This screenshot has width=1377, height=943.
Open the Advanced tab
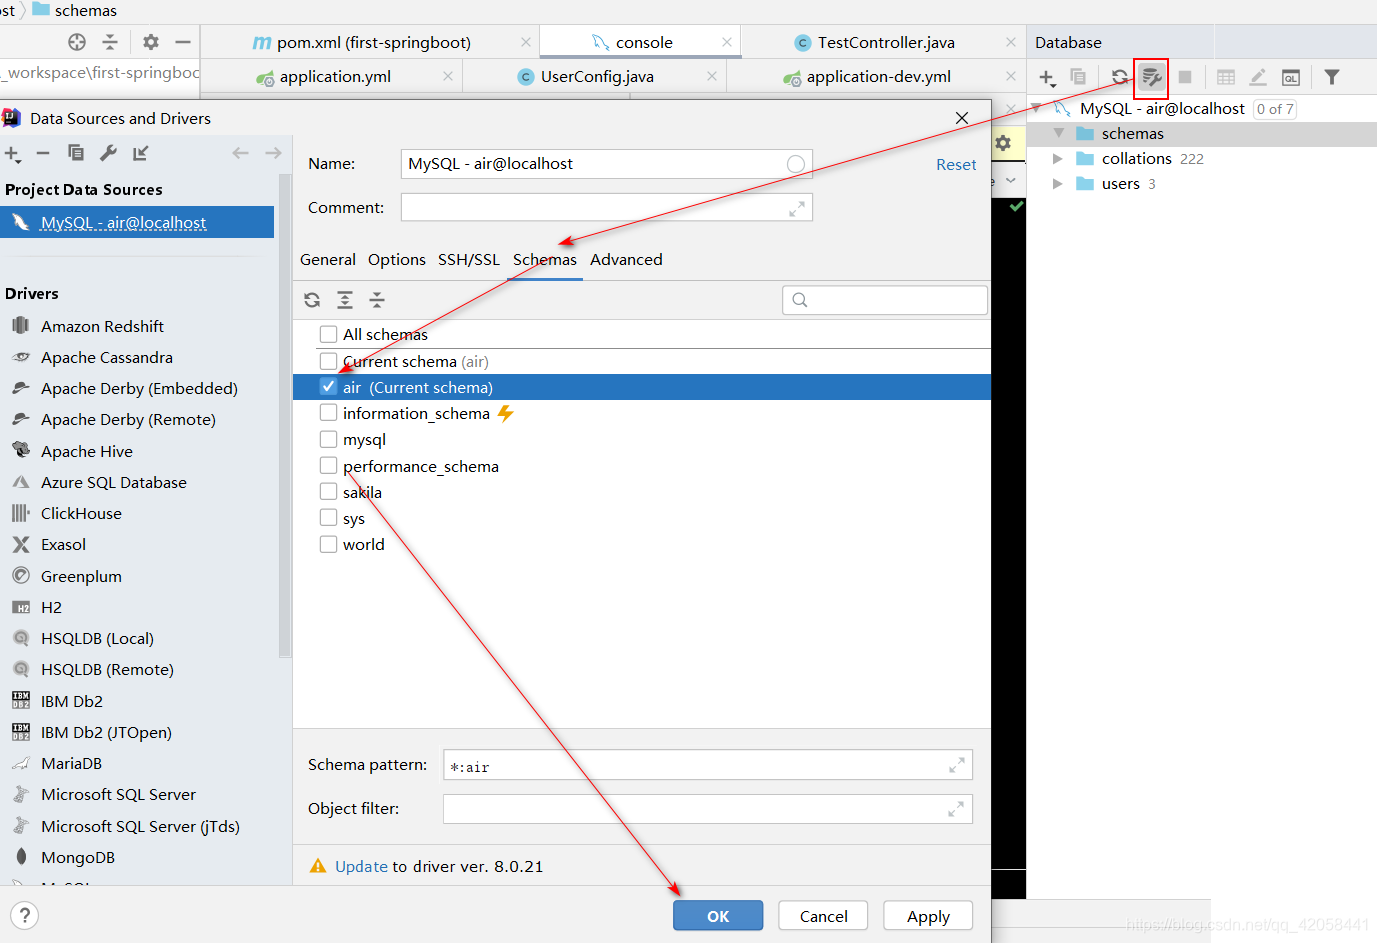pyautogui.click(x=626, y=259)
